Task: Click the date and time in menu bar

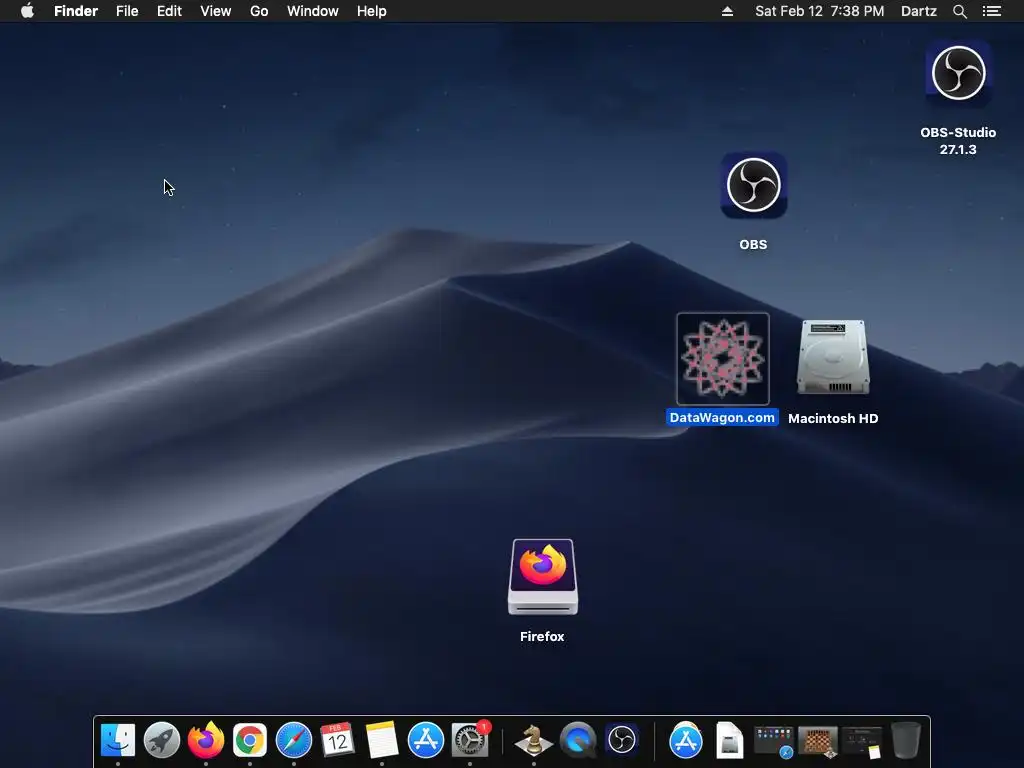Action: click(x=820, y=11)
